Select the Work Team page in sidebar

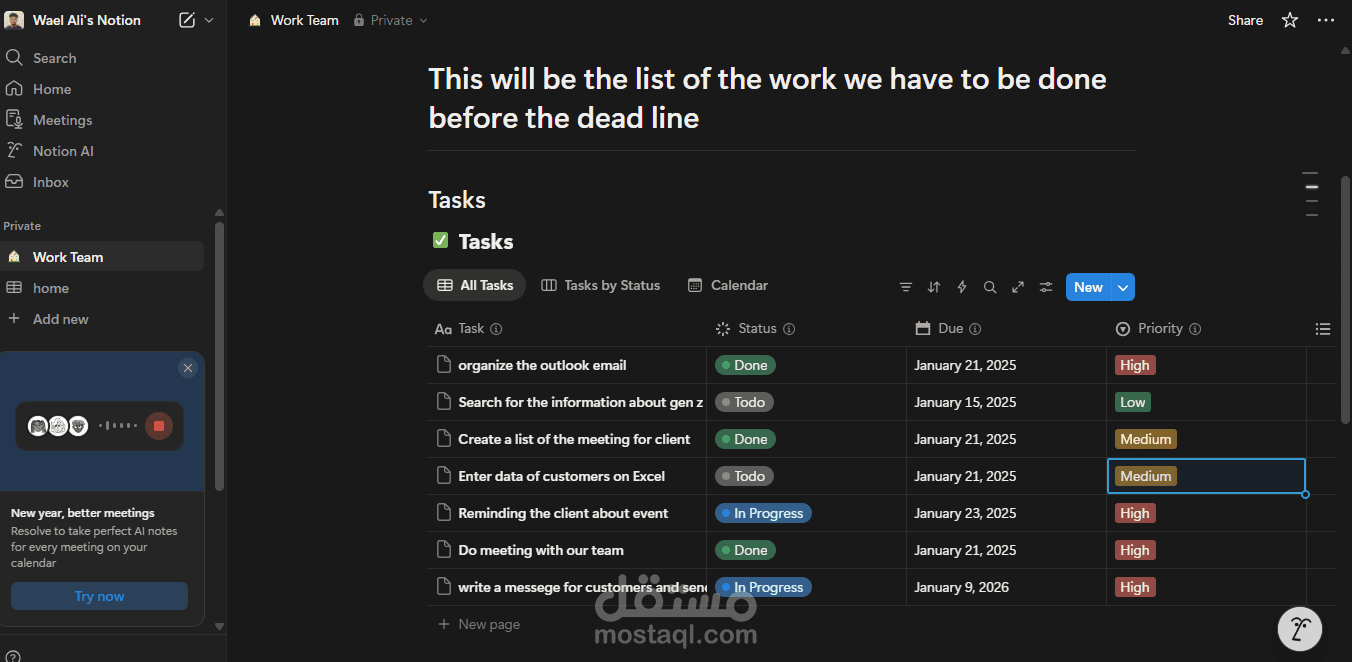point(102,257)
